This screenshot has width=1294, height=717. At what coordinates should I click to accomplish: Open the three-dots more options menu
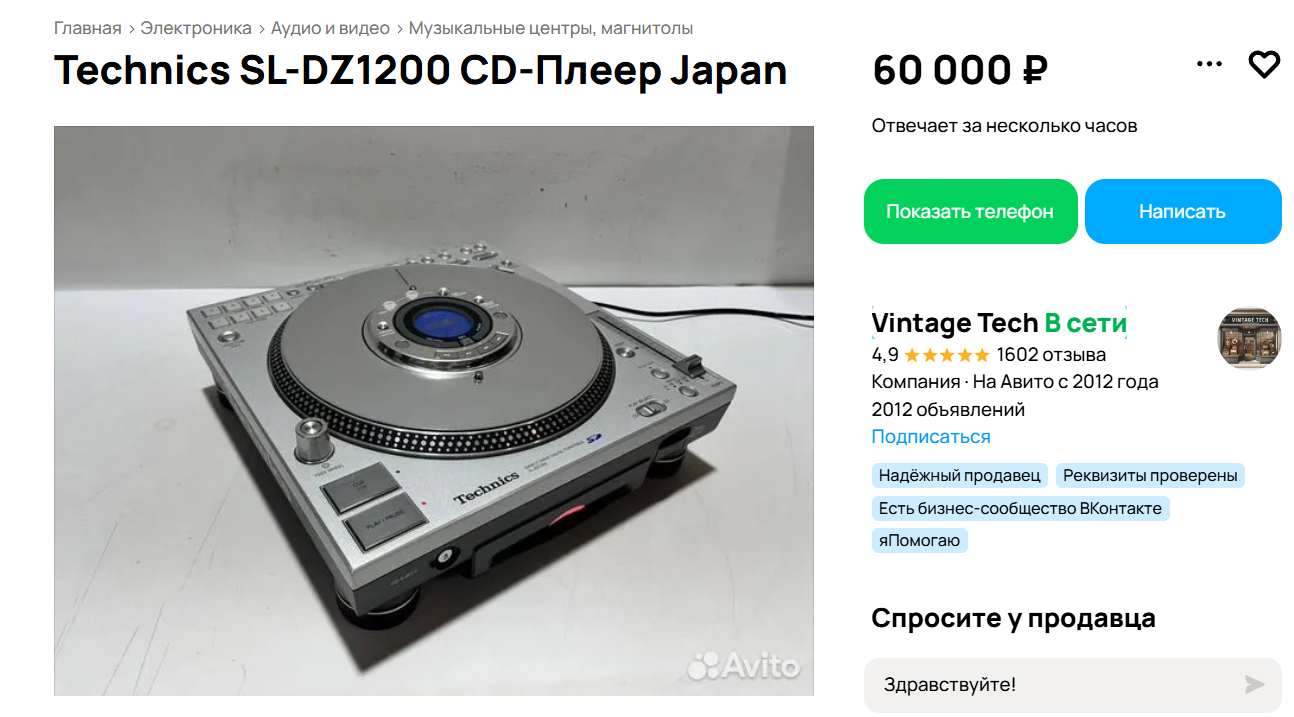(x=1209, y=65)
